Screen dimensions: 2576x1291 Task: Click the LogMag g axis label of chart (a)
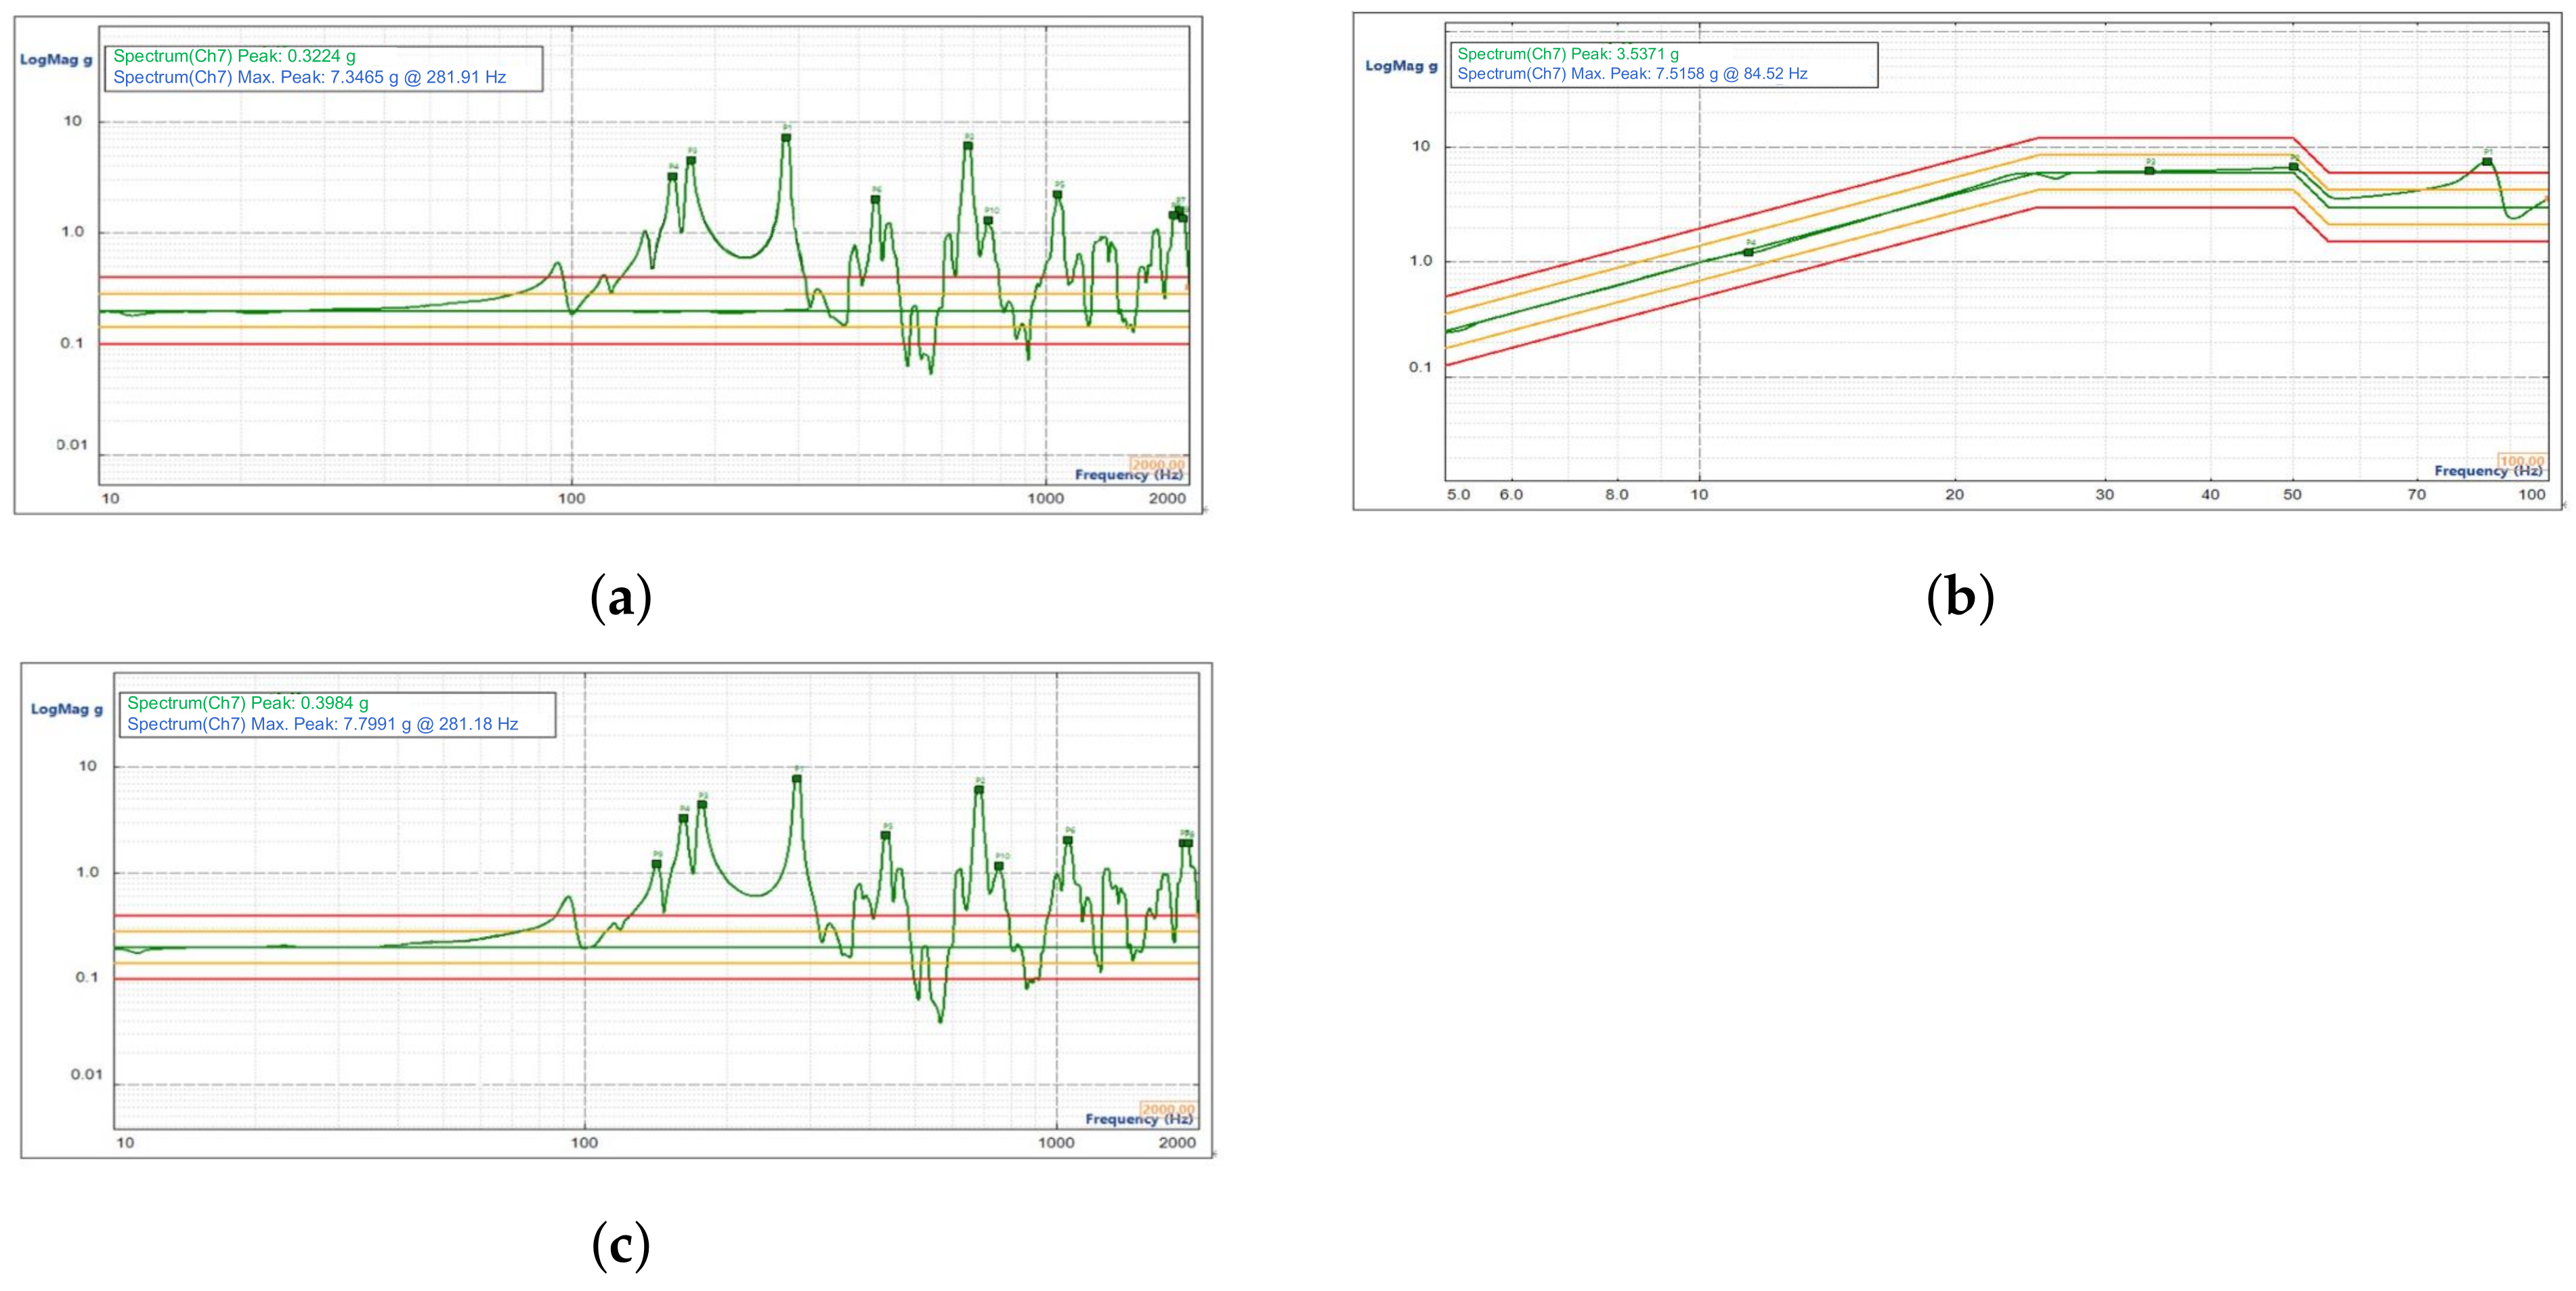click(56, 60)
